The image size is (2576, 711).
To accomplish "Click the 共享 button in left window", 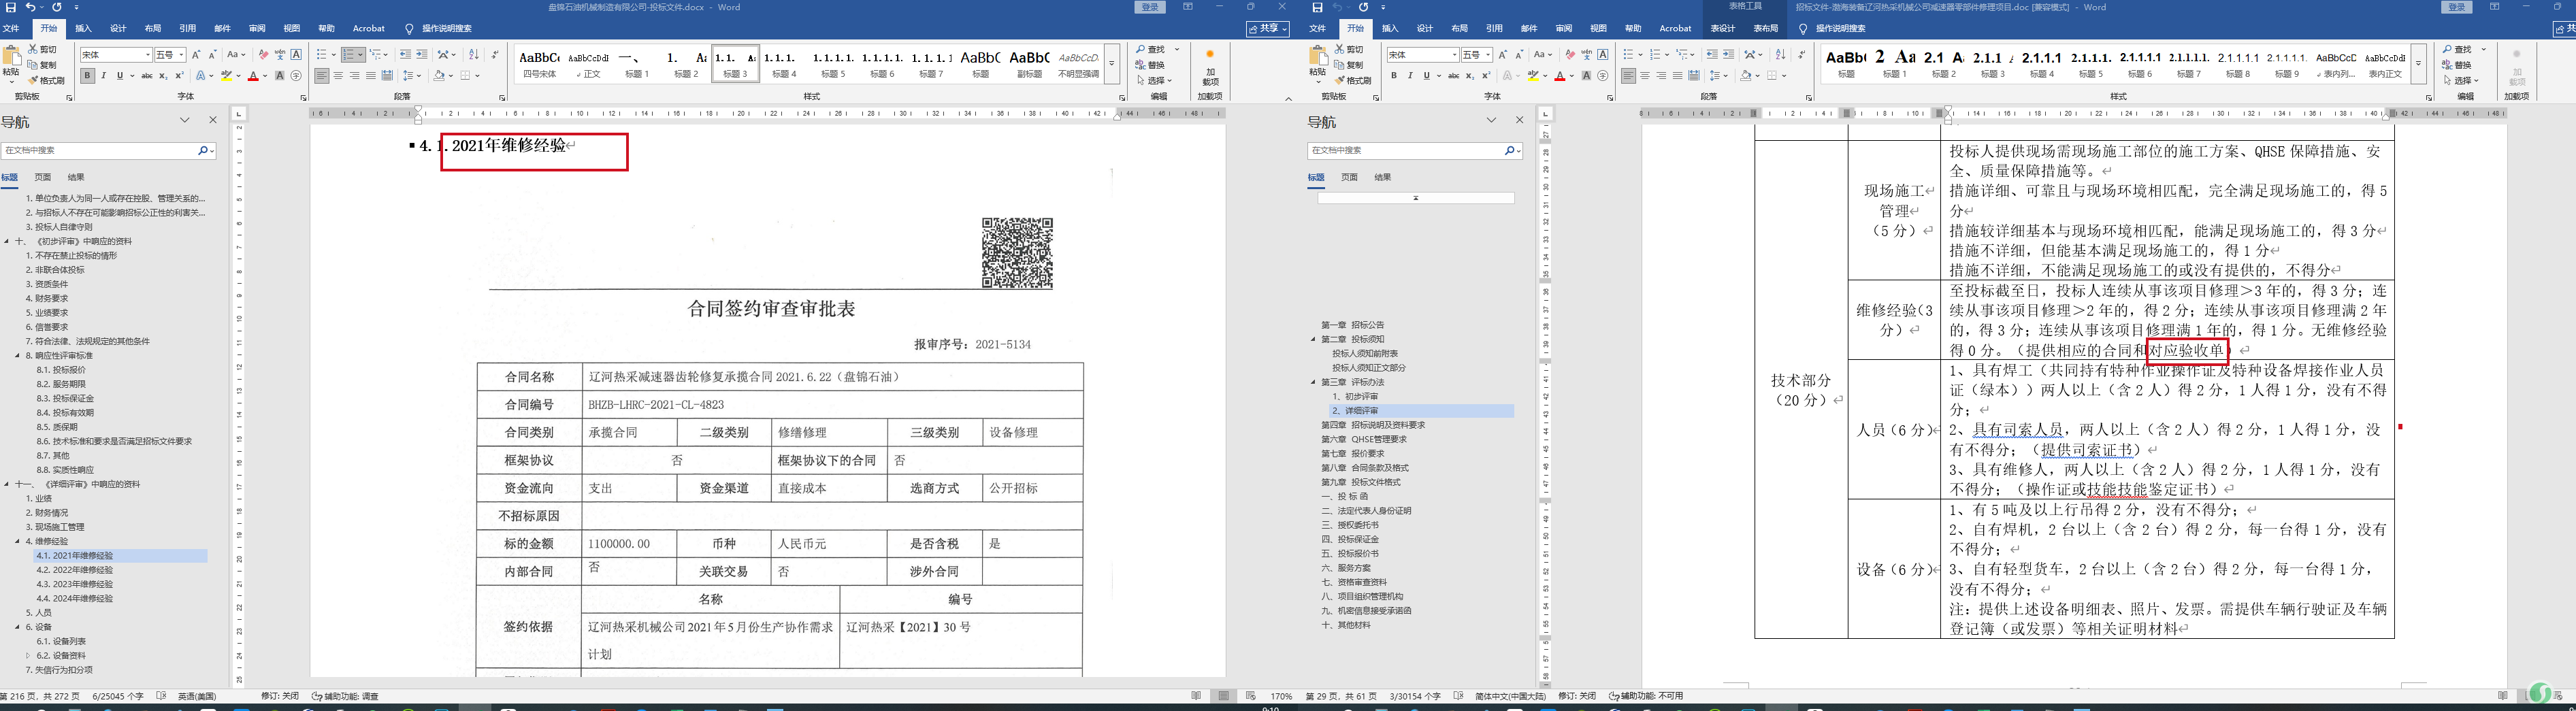I will [1267, 28].
